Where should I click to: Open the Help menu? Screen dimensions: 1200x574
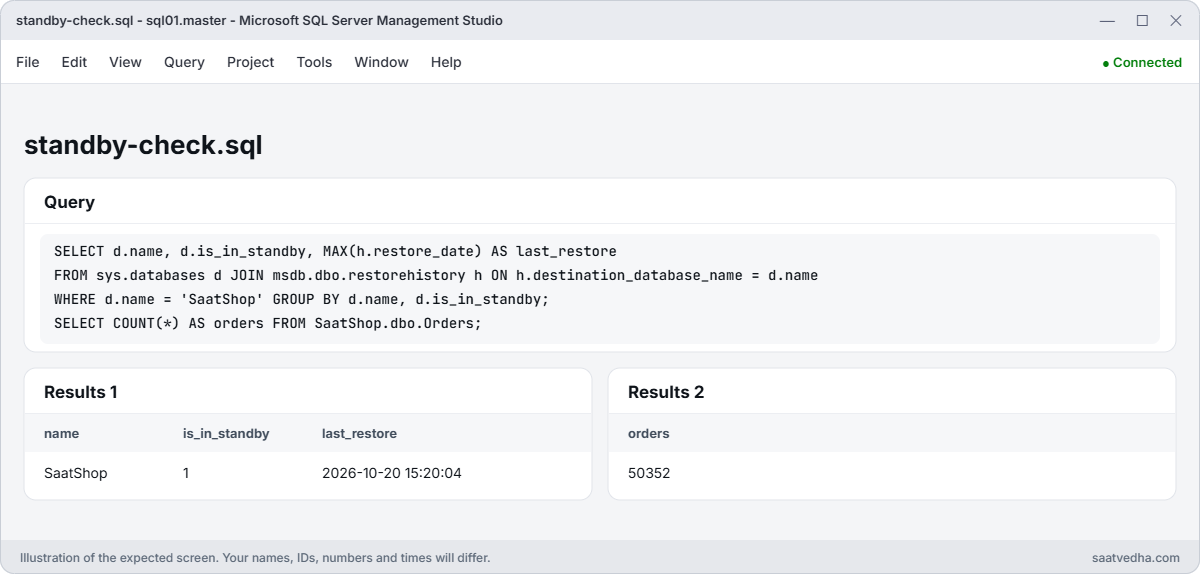[446, 62]
